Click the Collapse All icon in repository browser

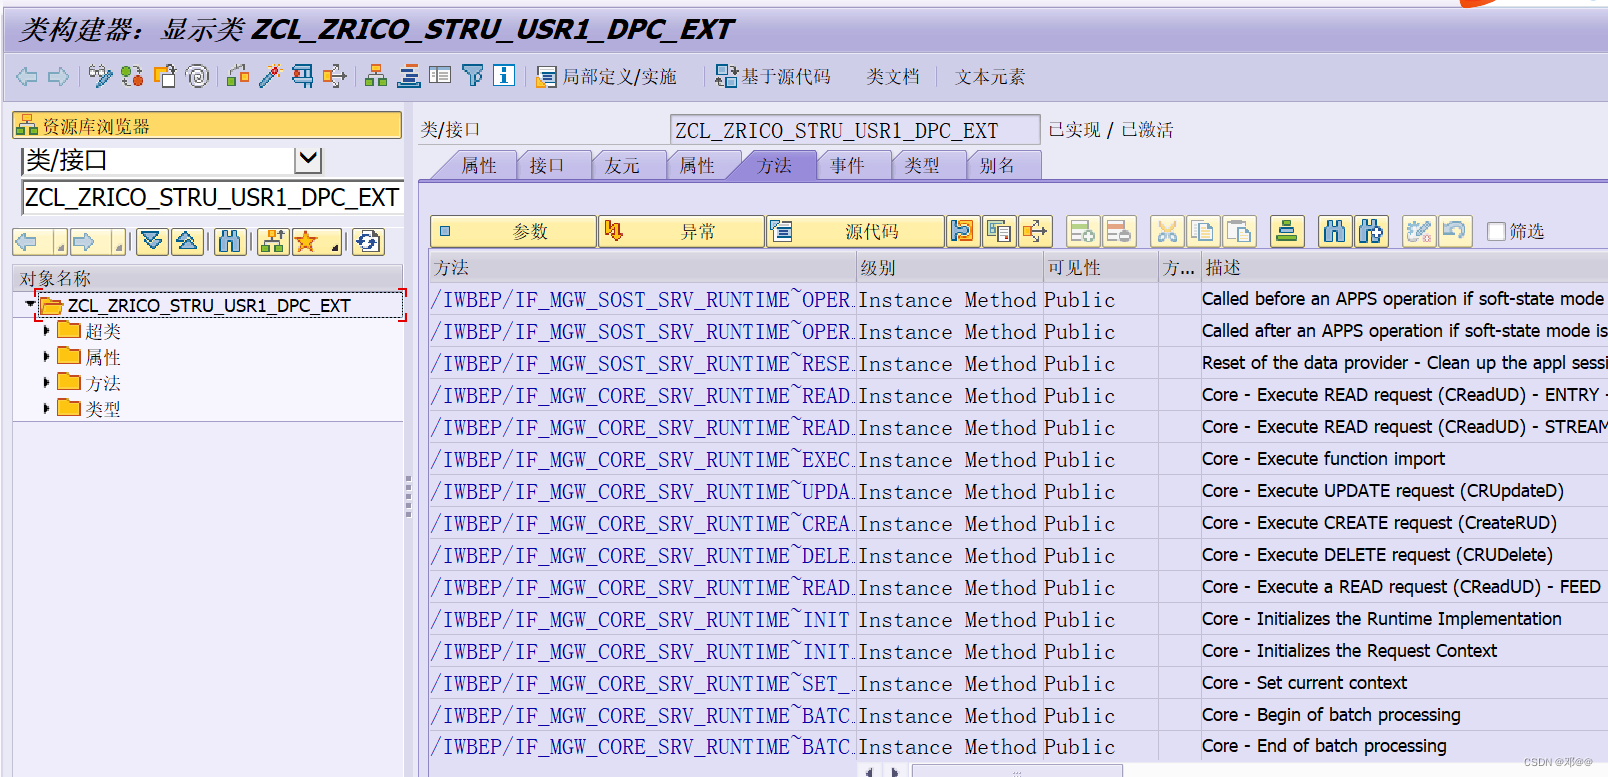(x=187, y=242)
